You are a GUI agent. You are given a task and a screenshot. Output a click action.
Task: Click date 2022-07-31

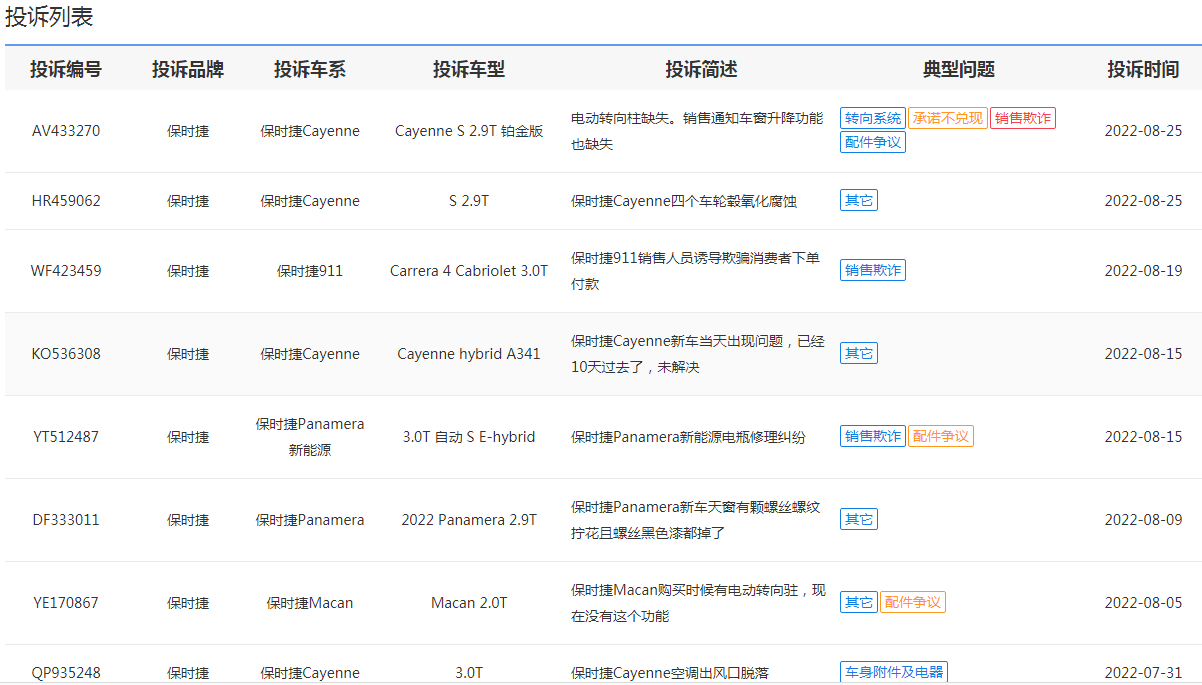tap(1143, 673)
